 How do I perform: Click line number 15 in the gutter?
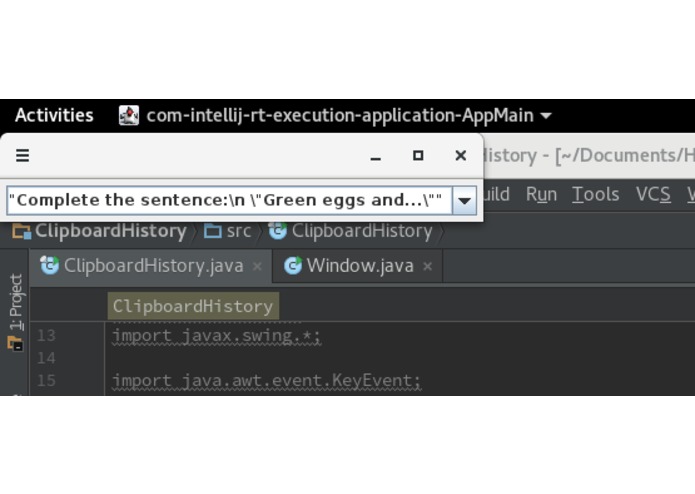click(46, 381)
